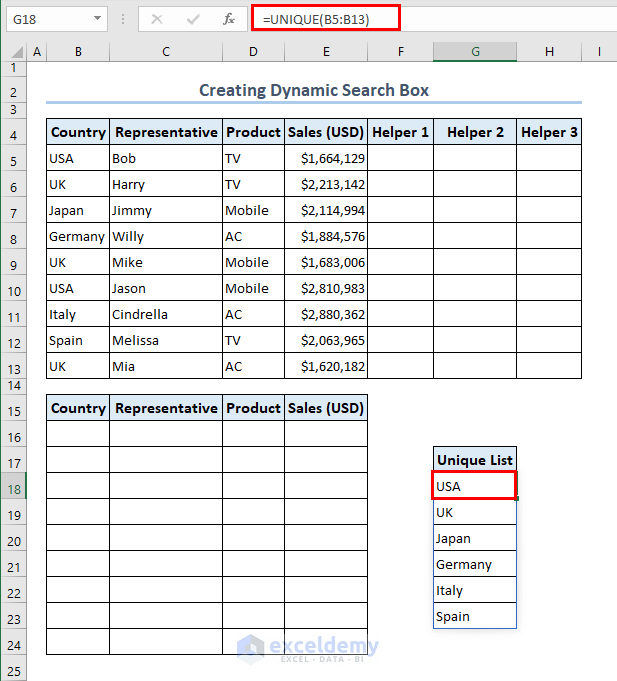Select the sales value $2,880,362

pos(326,314)
